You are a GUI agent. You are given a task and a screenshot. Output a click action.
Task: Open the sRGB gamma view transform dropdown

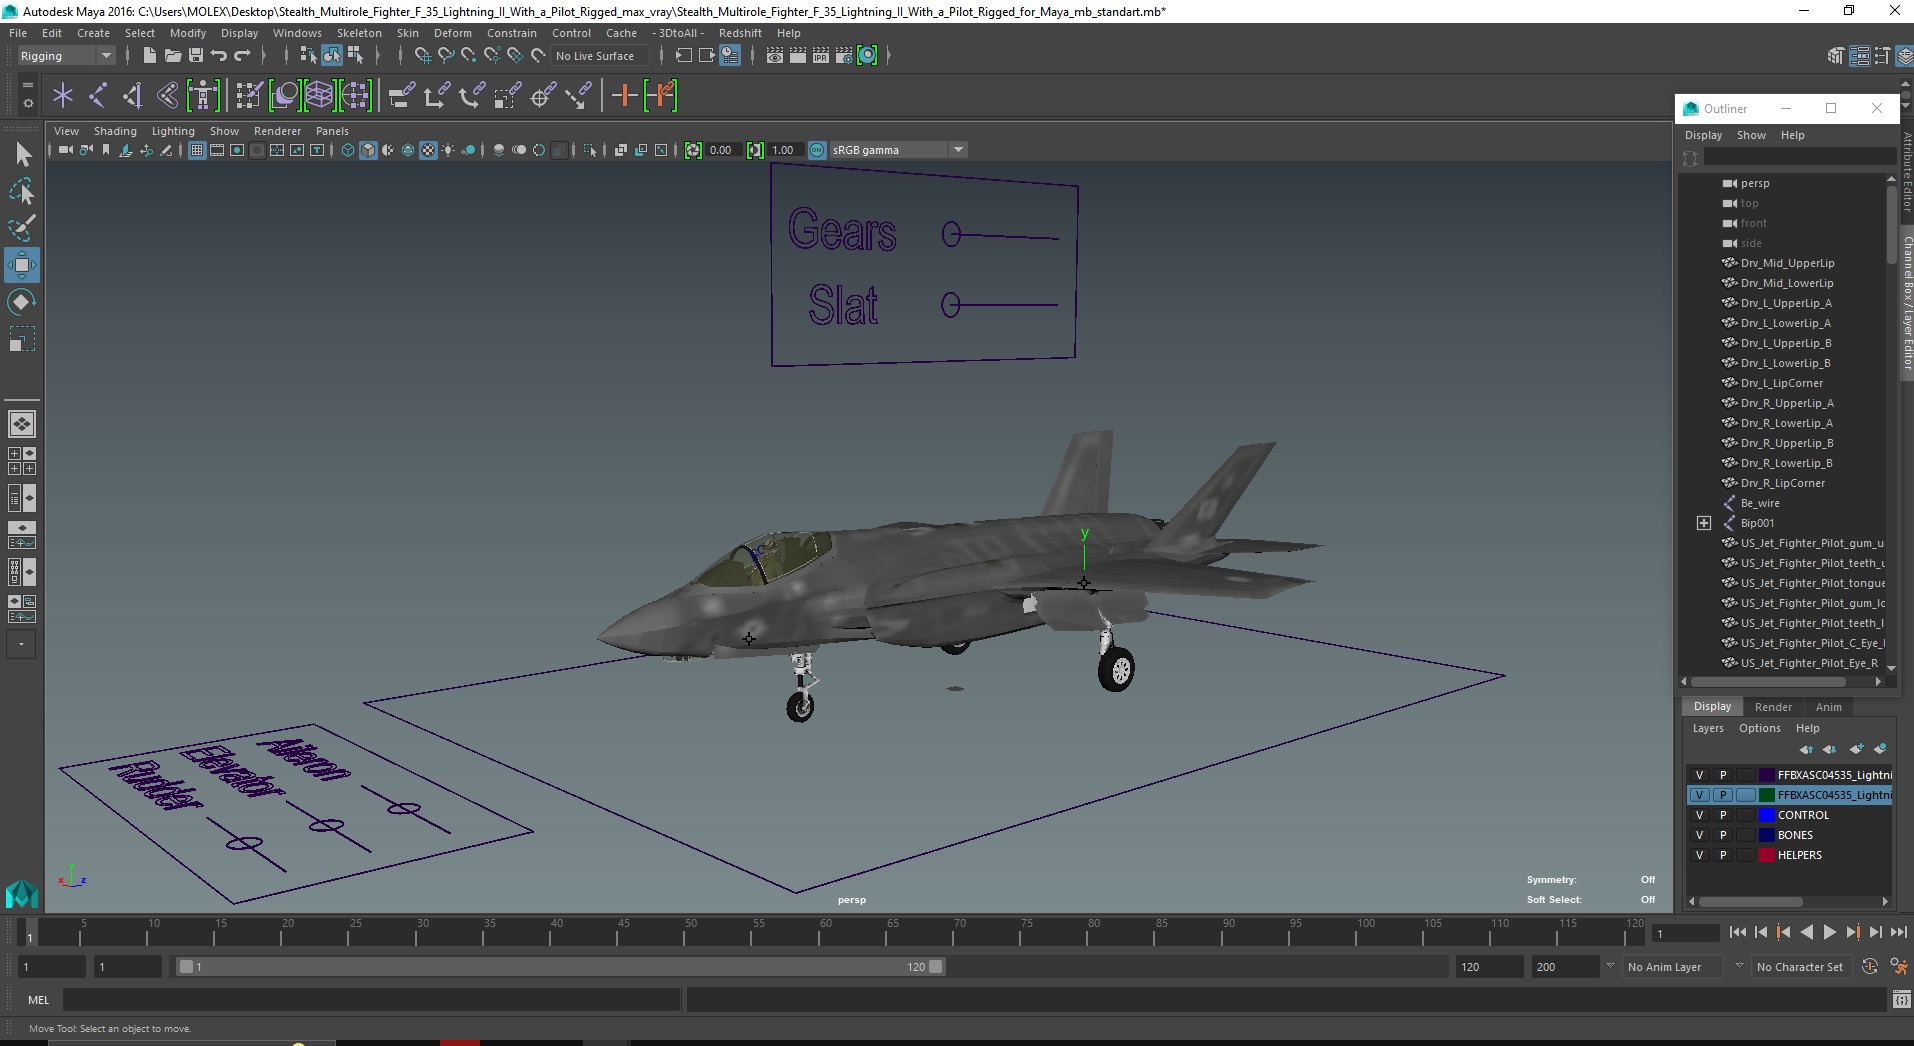click(898, 150)
